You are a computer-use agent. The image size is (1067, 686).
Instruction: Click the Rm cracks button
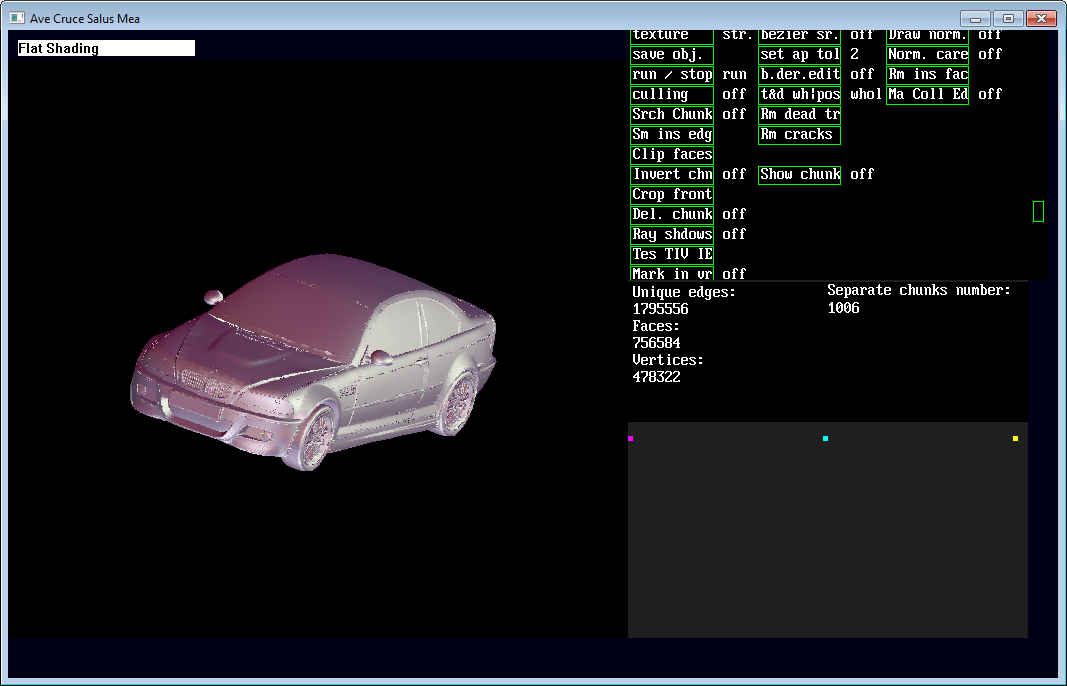click(x=799, y=134)
